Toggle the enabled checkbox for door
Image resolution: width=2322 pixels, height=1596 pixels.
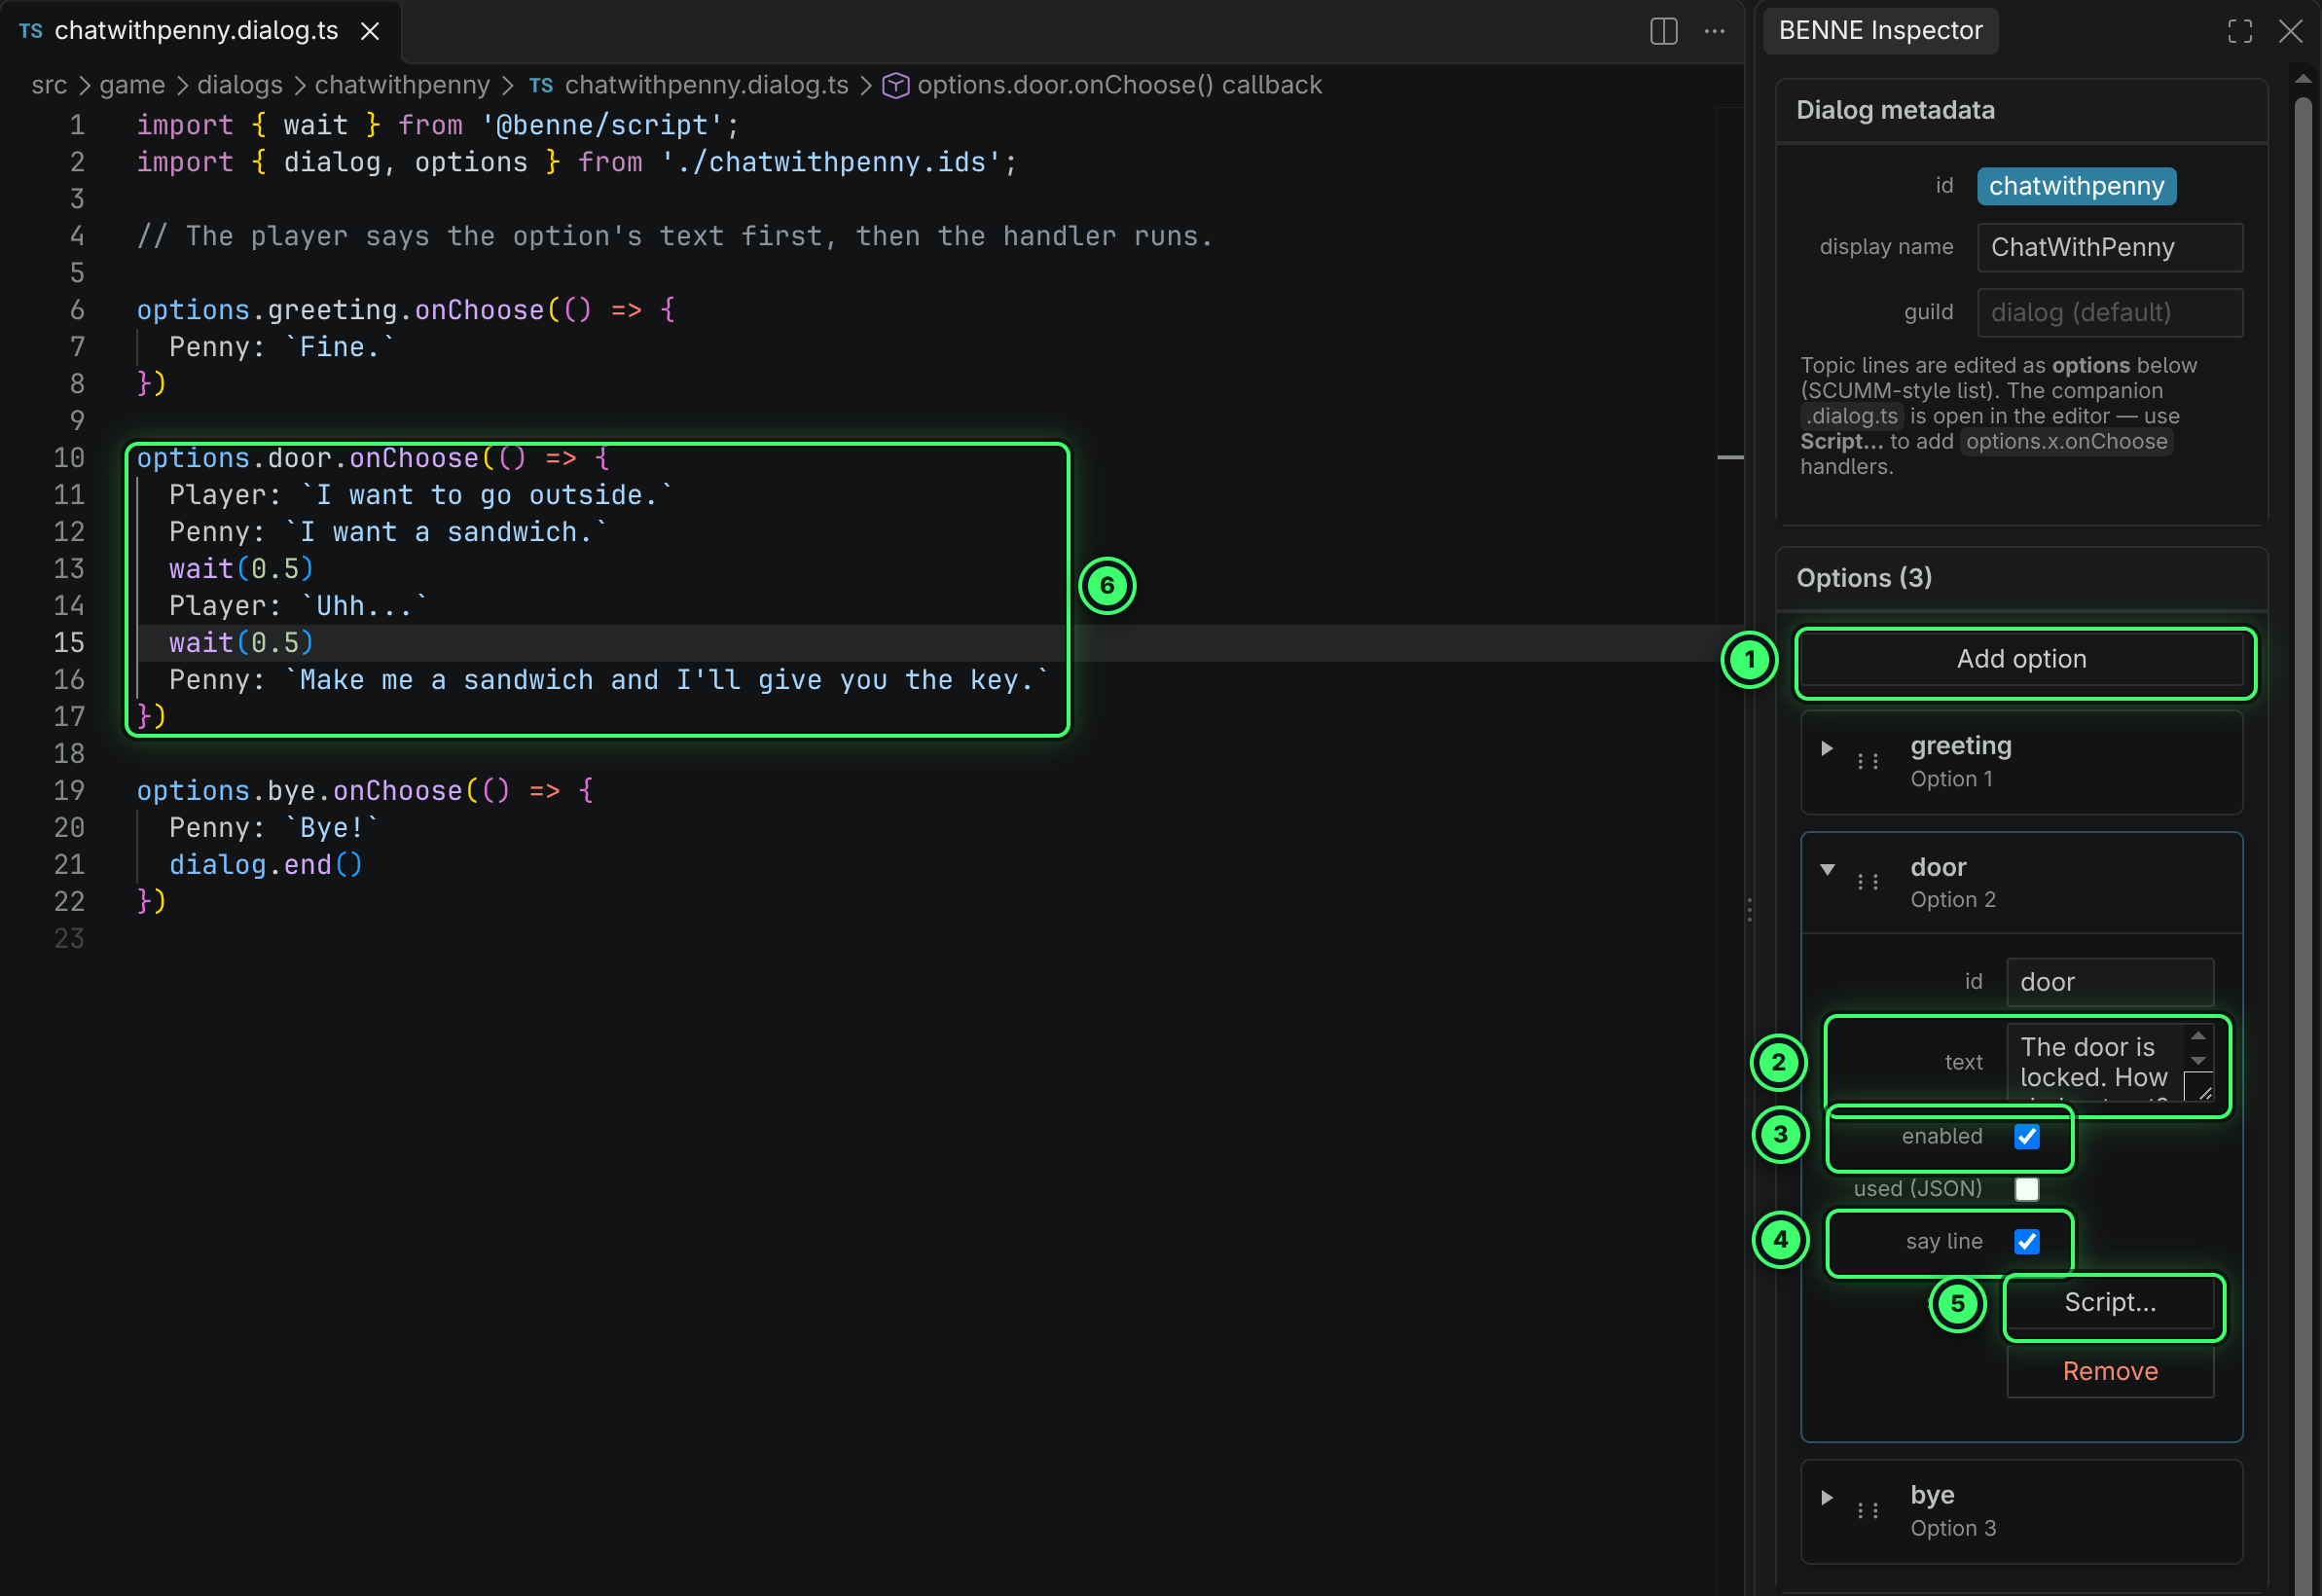coord(2027,1137)
